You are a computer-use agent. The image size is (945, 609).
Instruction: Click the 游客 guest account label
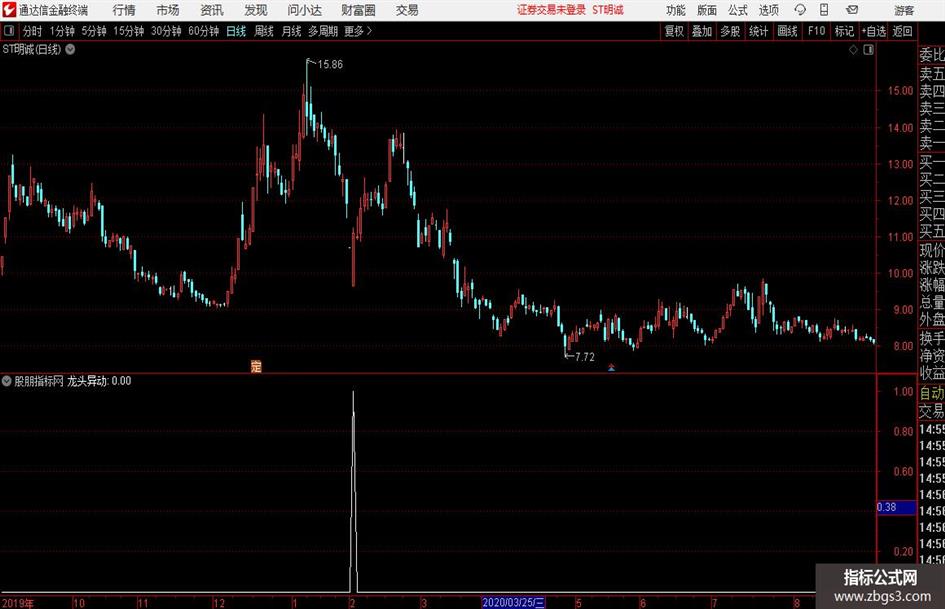pos(904,10)
